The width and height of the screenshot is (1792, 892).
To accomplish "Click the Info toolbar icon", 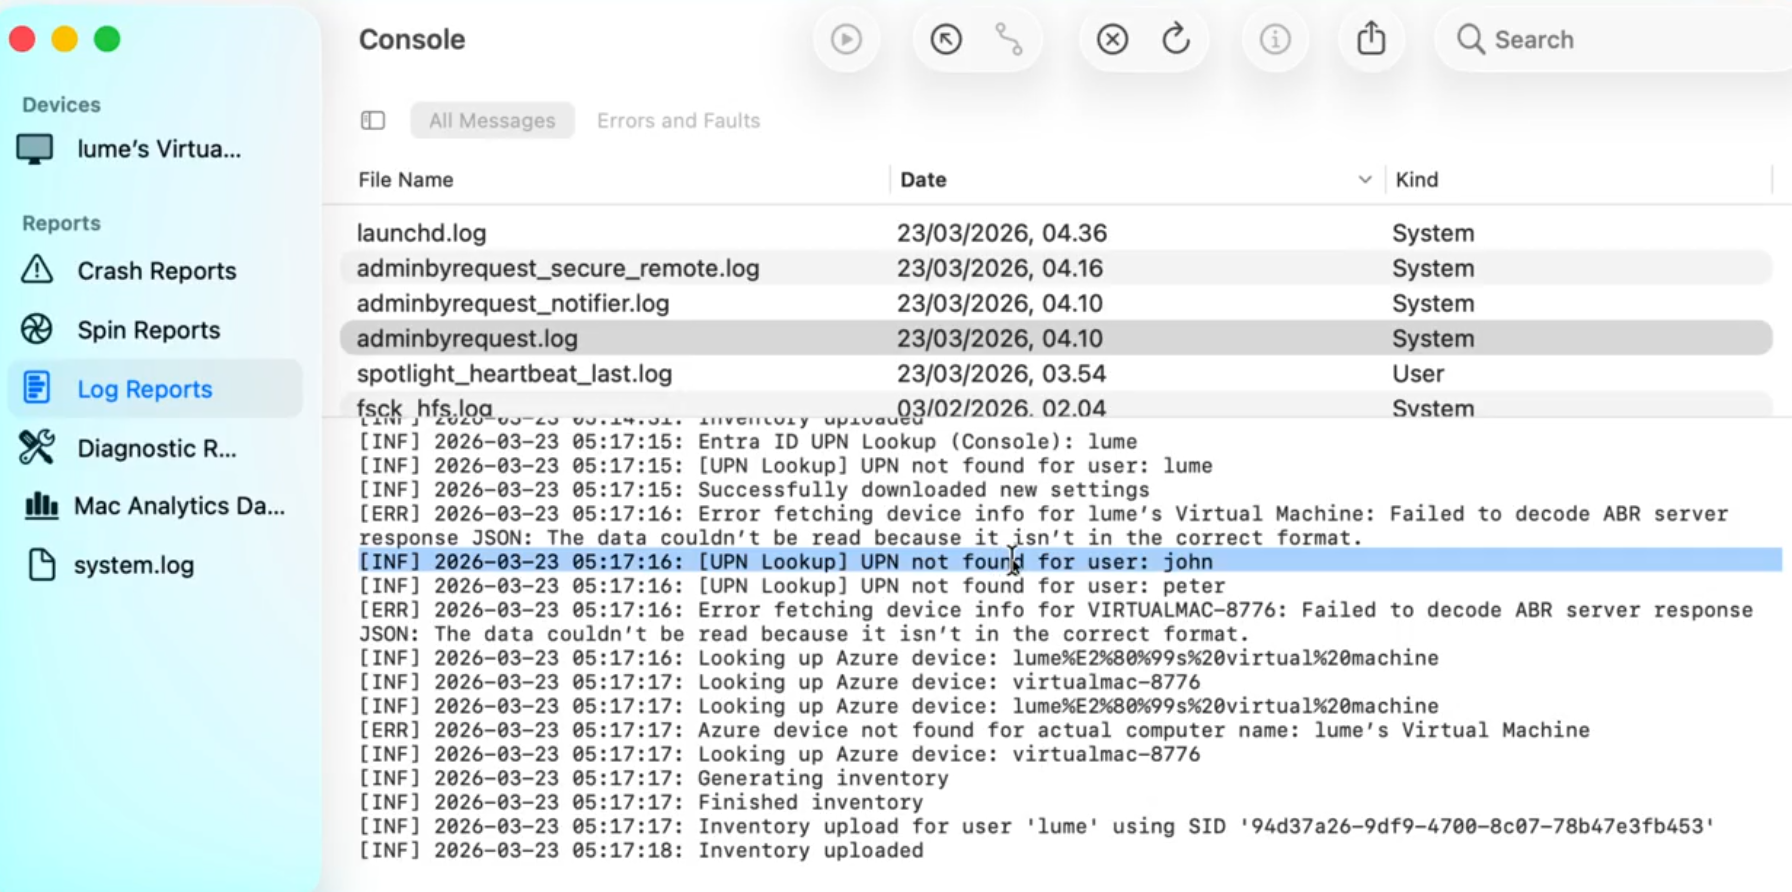I will pyautogui.click(x=1275, y=39).
